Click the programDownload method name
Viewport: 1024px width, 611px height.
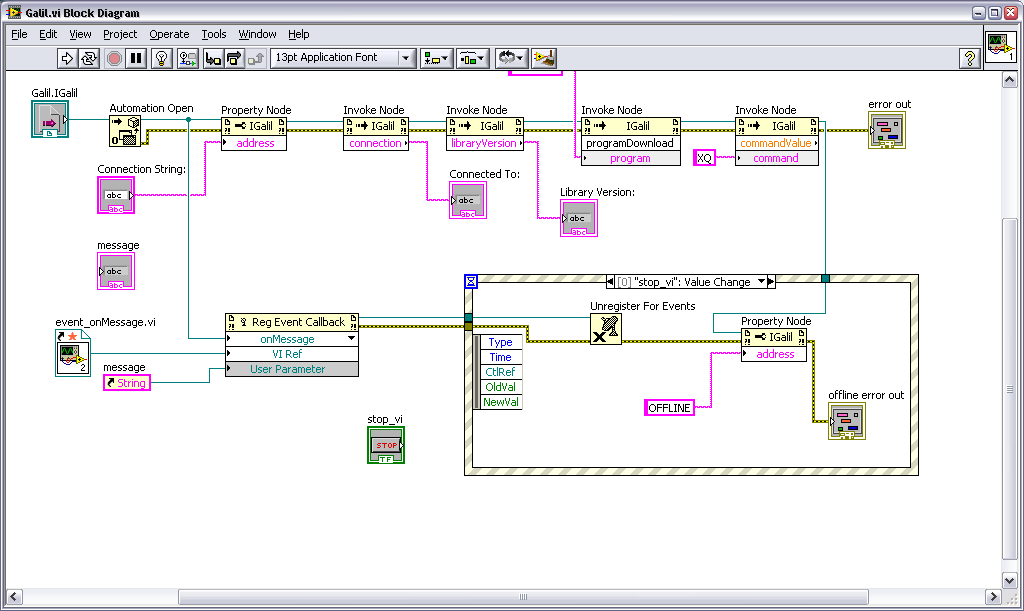pos(630,143)
